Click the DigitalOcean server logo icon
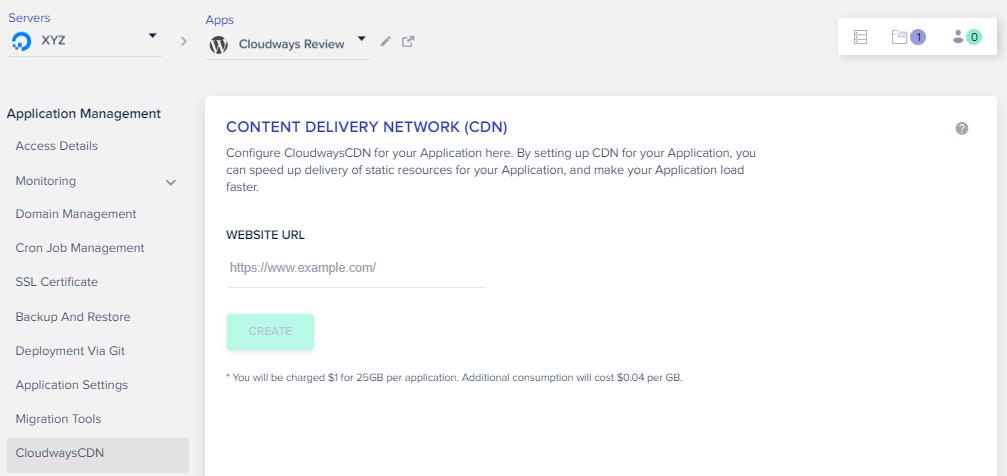 [x=21, y=41]
